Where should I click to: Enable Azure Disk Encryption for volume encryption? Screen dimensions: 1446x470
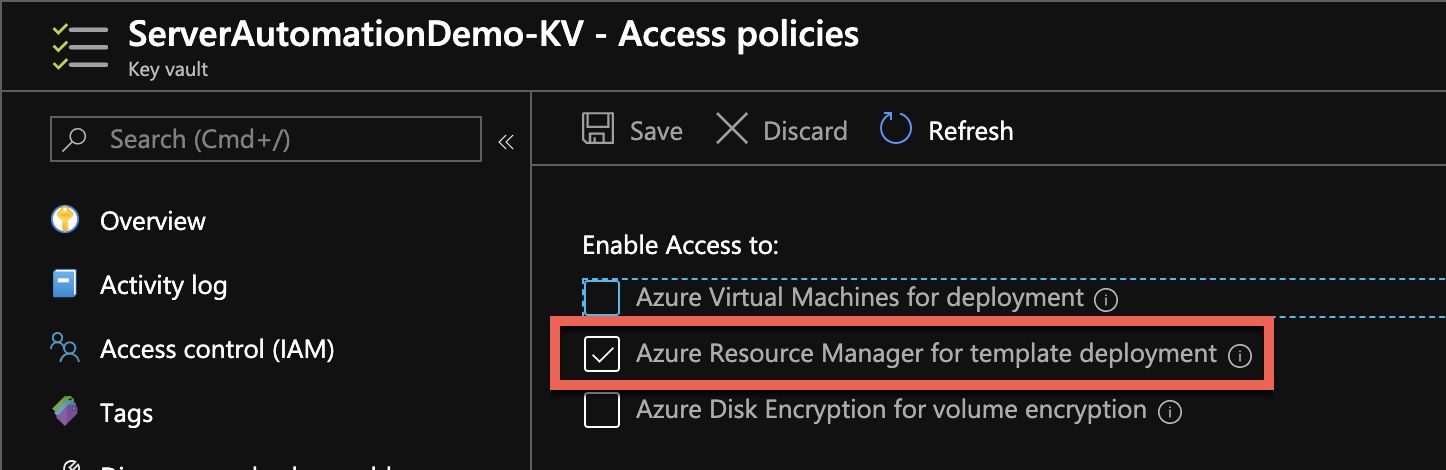click(602, 410)
